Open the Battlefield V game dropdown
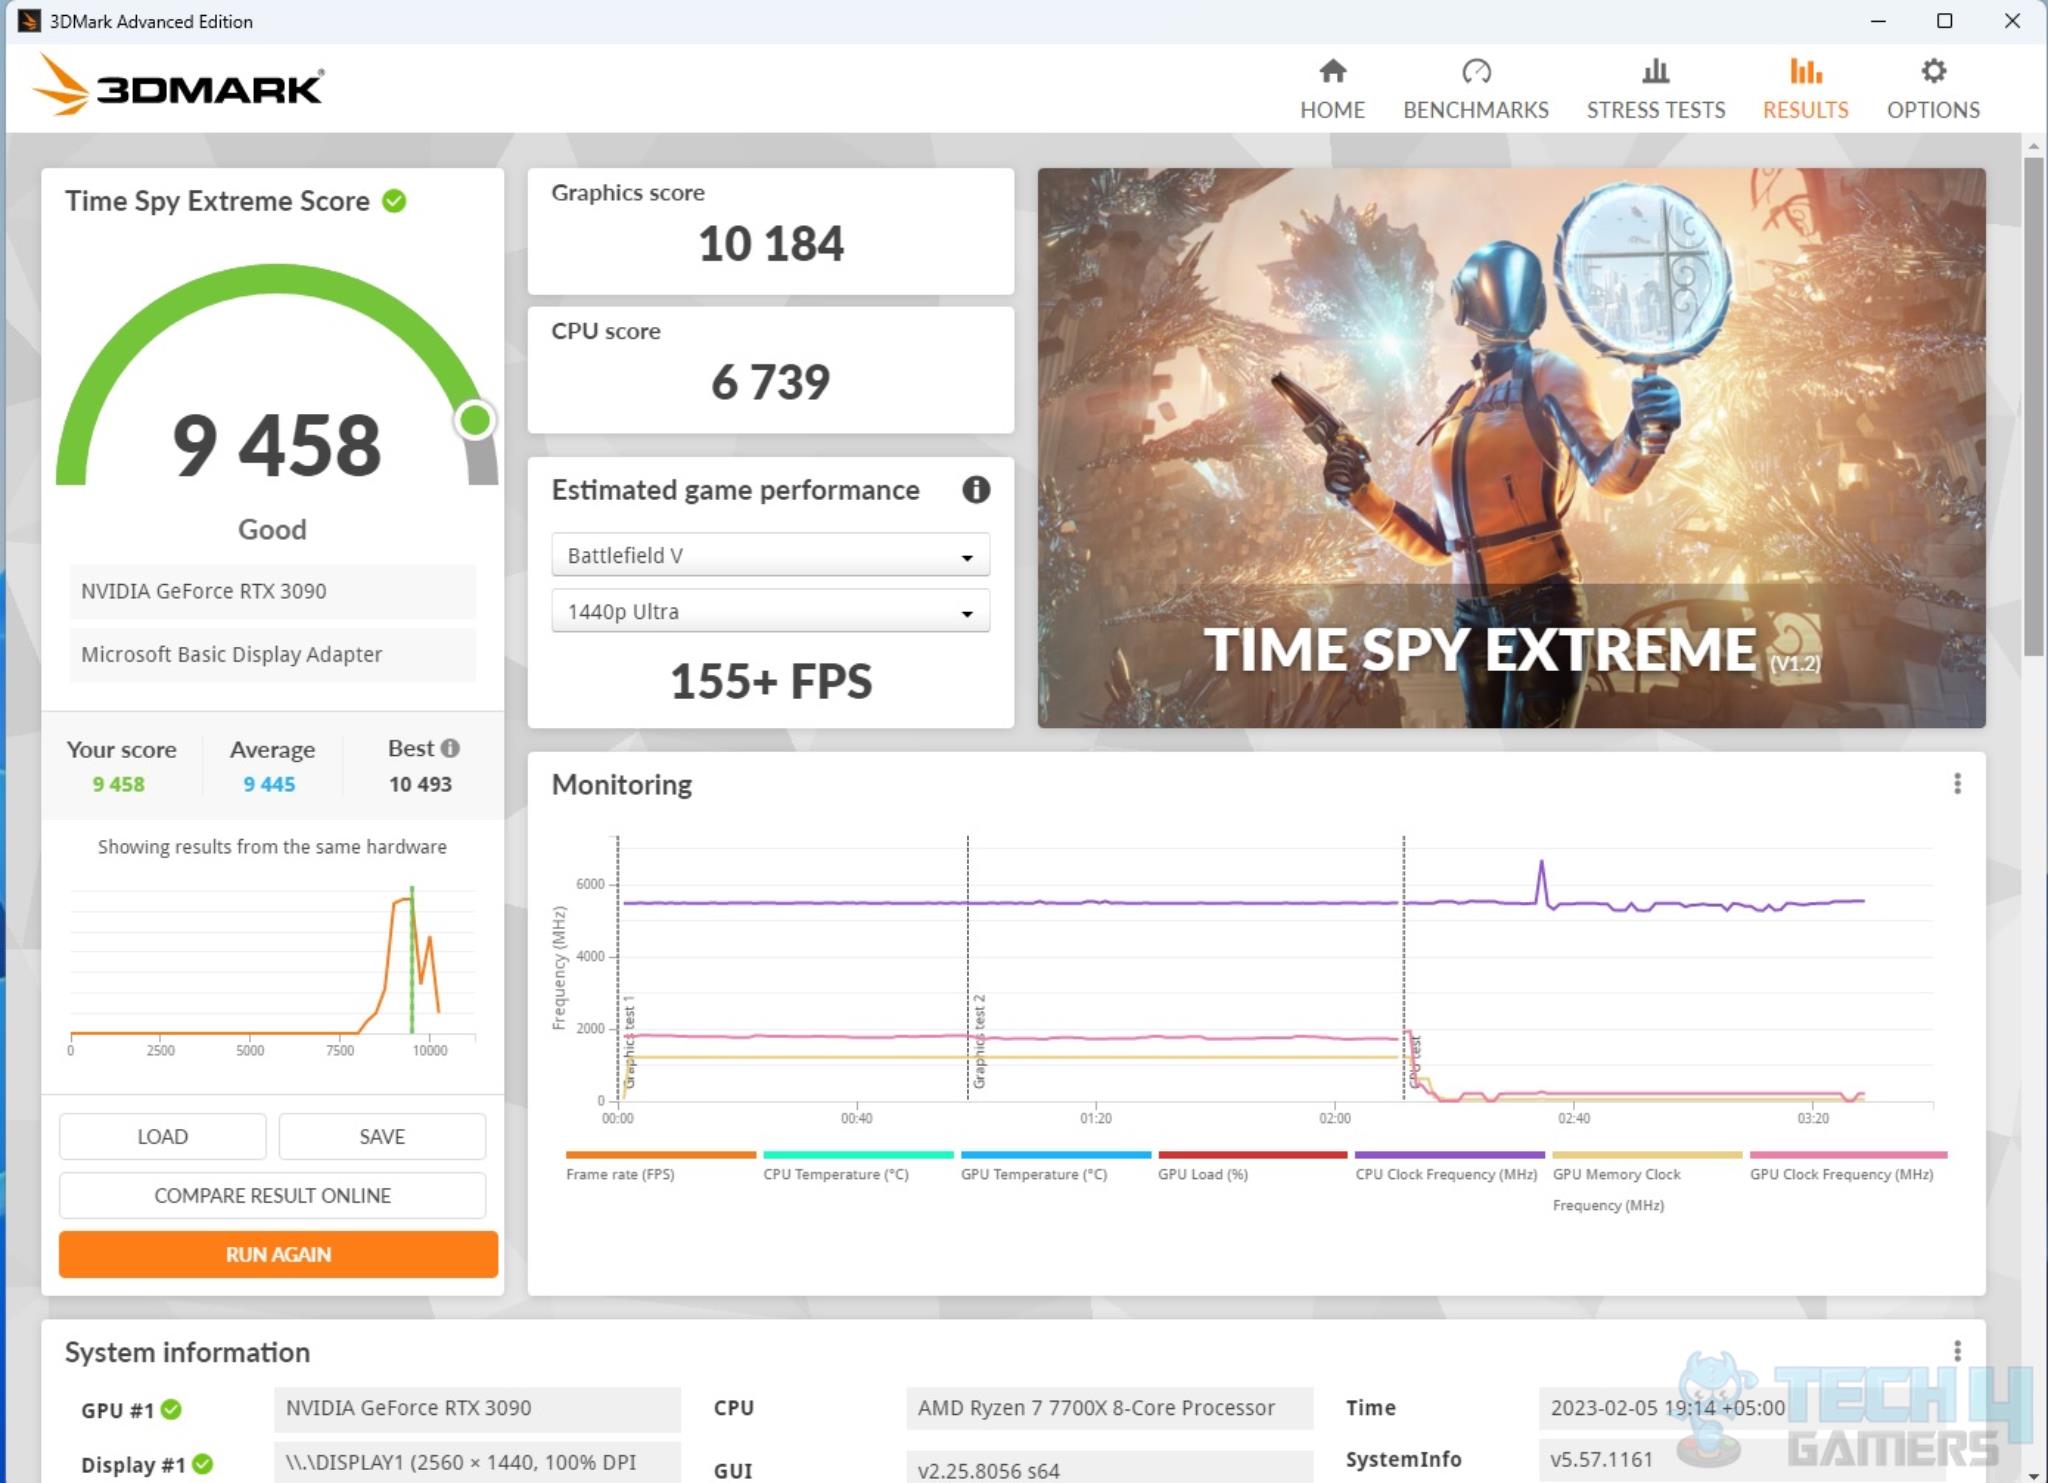 coord(770,555)
